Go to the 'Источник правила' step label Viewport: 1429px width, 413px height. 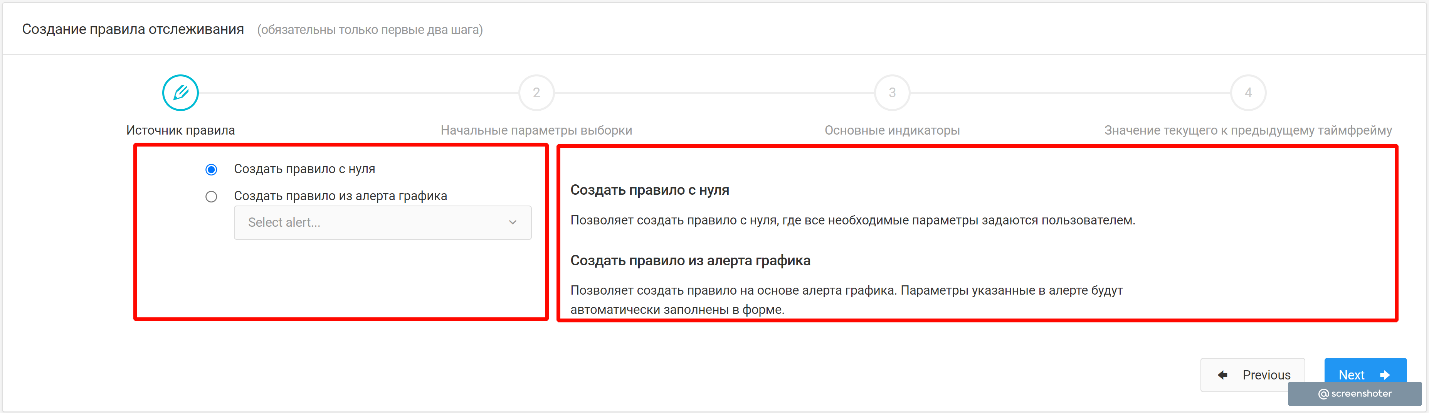point(180,131)
